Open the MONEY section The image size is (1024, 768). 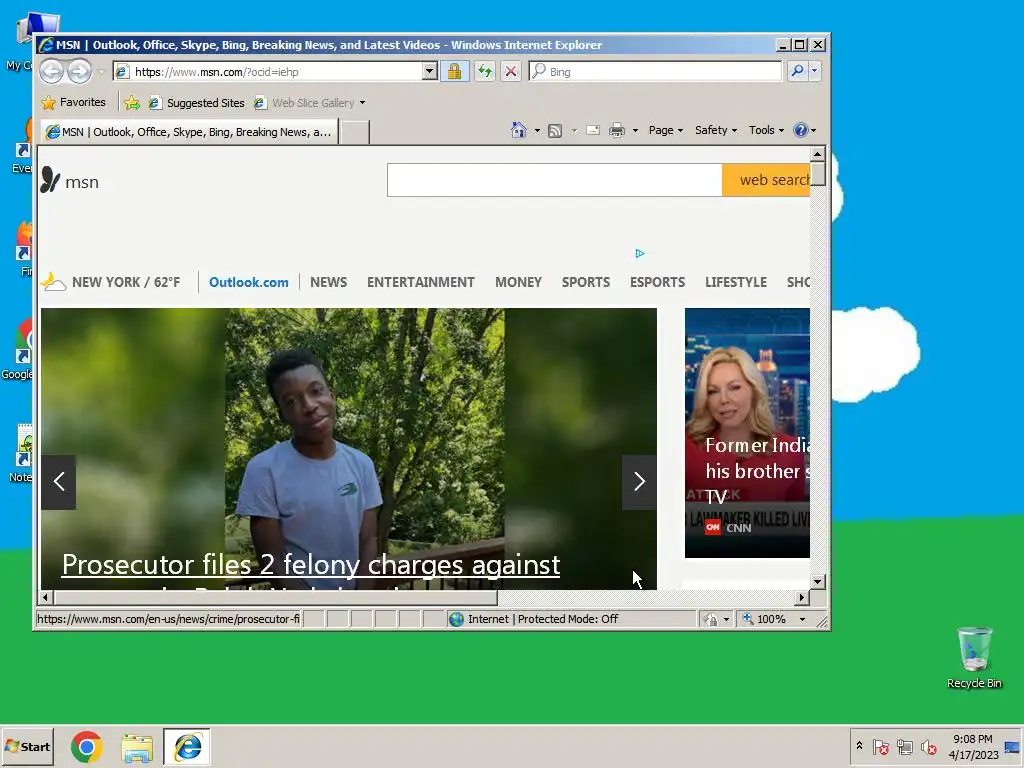pyautogui.click(x=519, y=282)
